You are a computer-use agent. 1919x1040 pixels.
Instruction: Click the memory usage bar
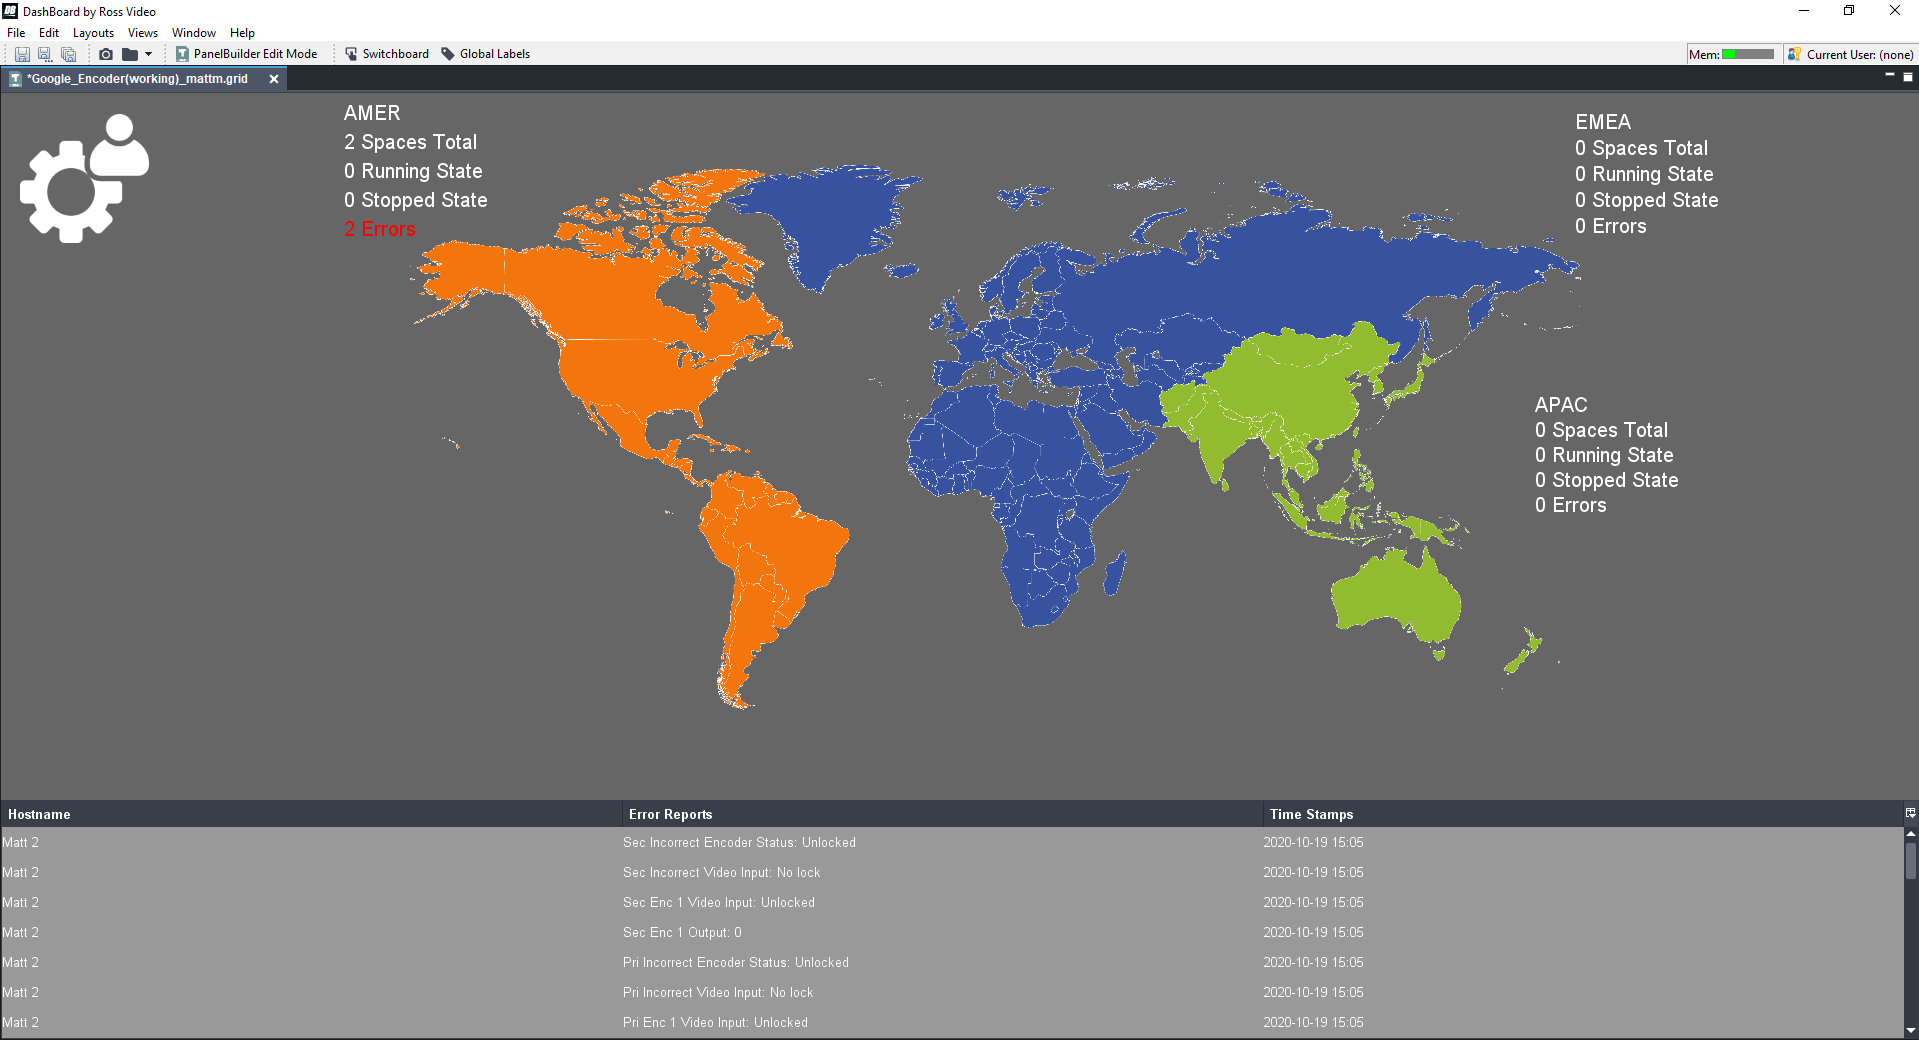[1747, 54]
